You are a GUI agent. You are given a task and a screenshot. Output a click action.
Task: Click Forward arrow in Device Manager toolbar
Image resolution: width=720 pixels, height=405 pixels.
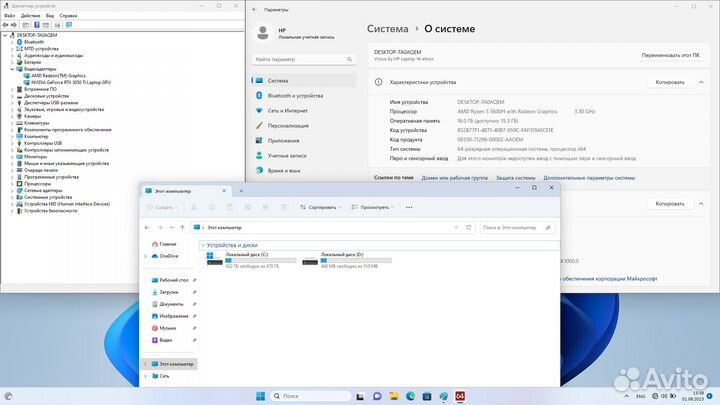coord(14,25)
